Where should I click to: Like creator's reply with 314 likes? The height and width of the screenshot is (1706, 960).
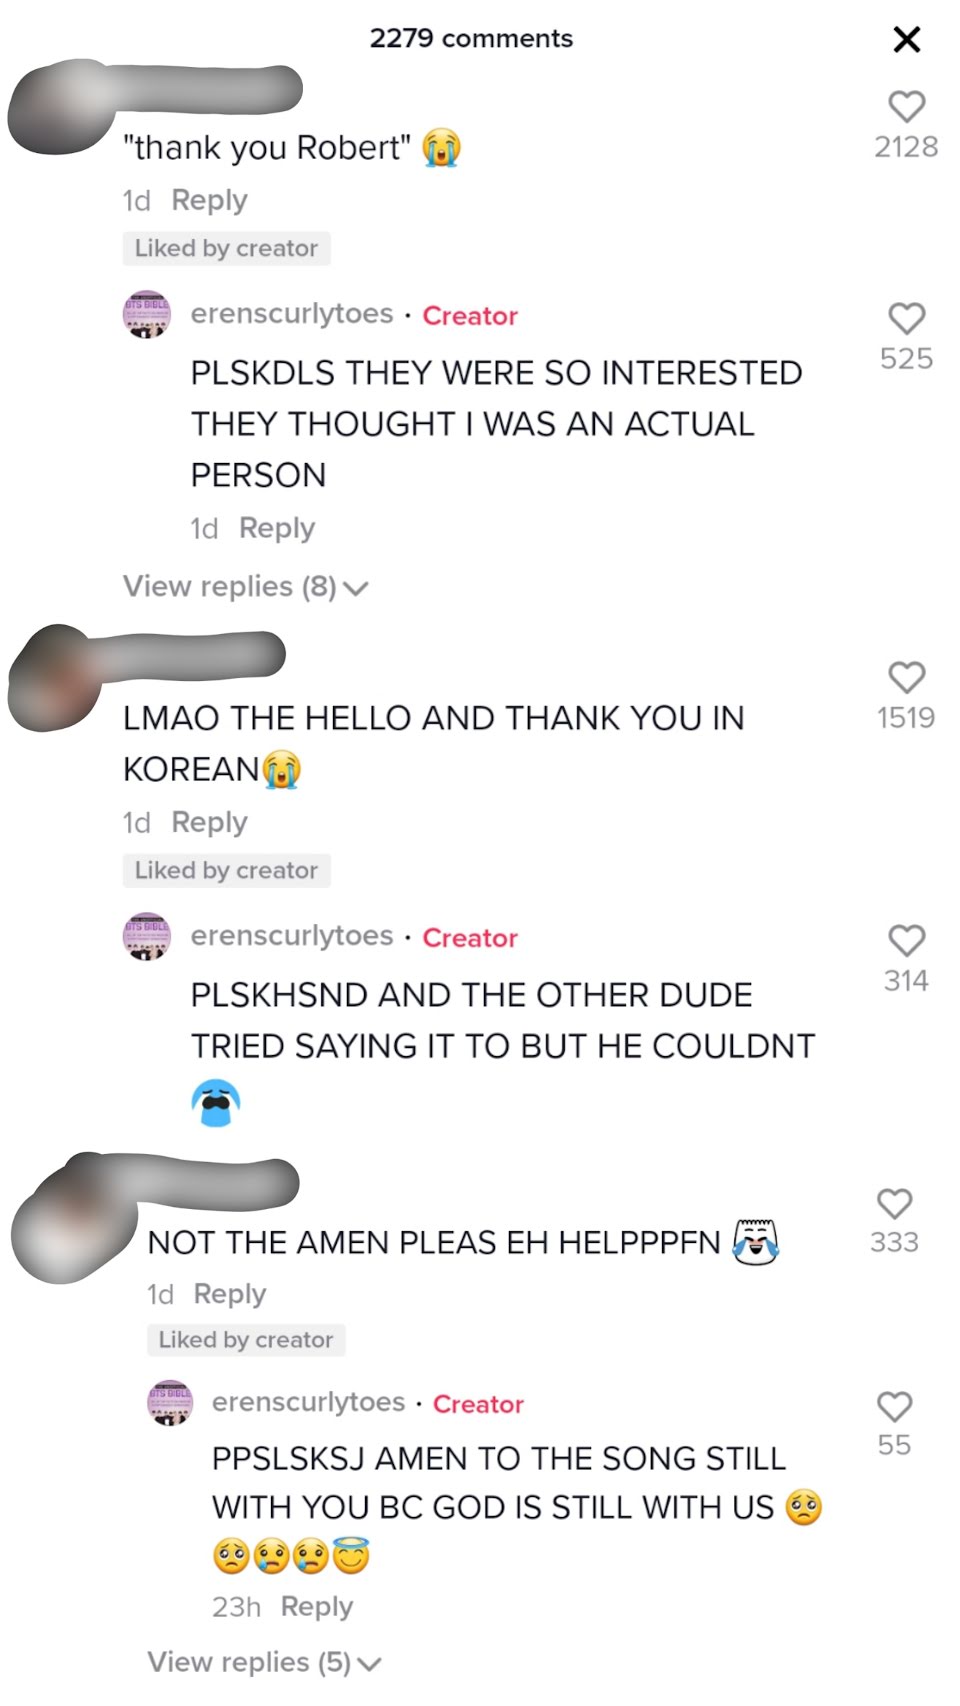tap(906, 940)
